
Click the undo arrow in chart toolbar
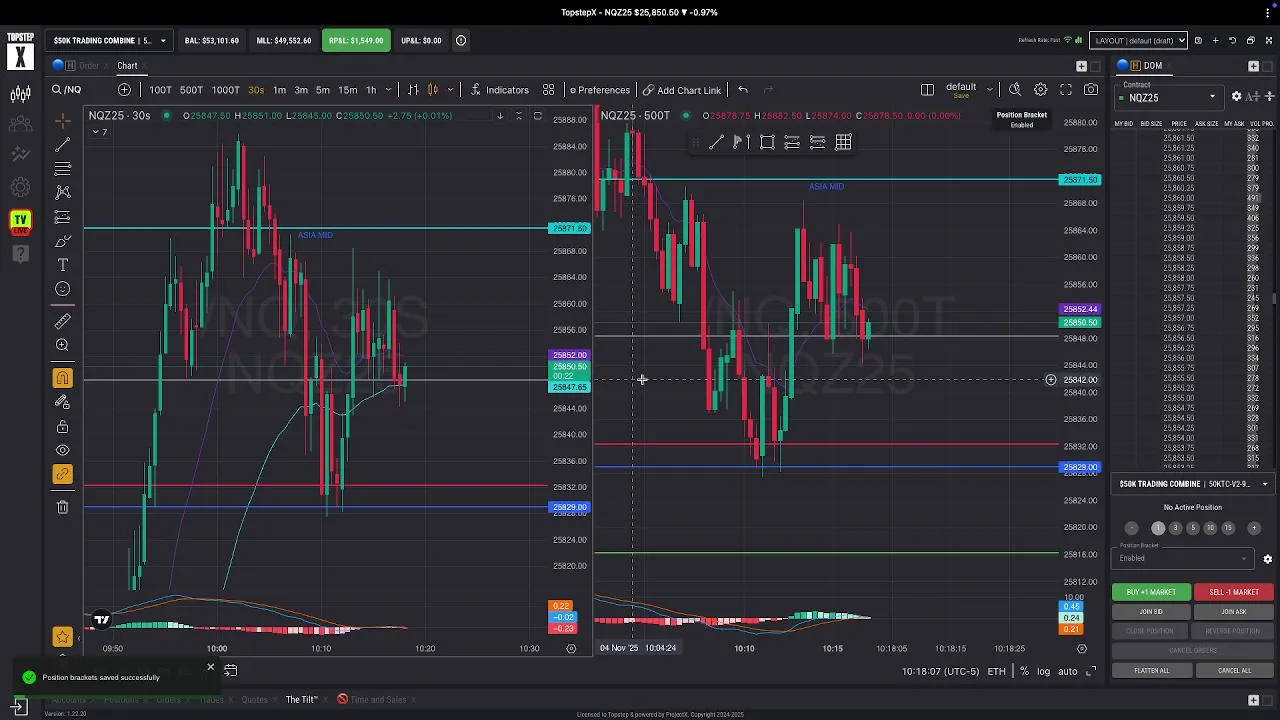[x=743, y=90]
